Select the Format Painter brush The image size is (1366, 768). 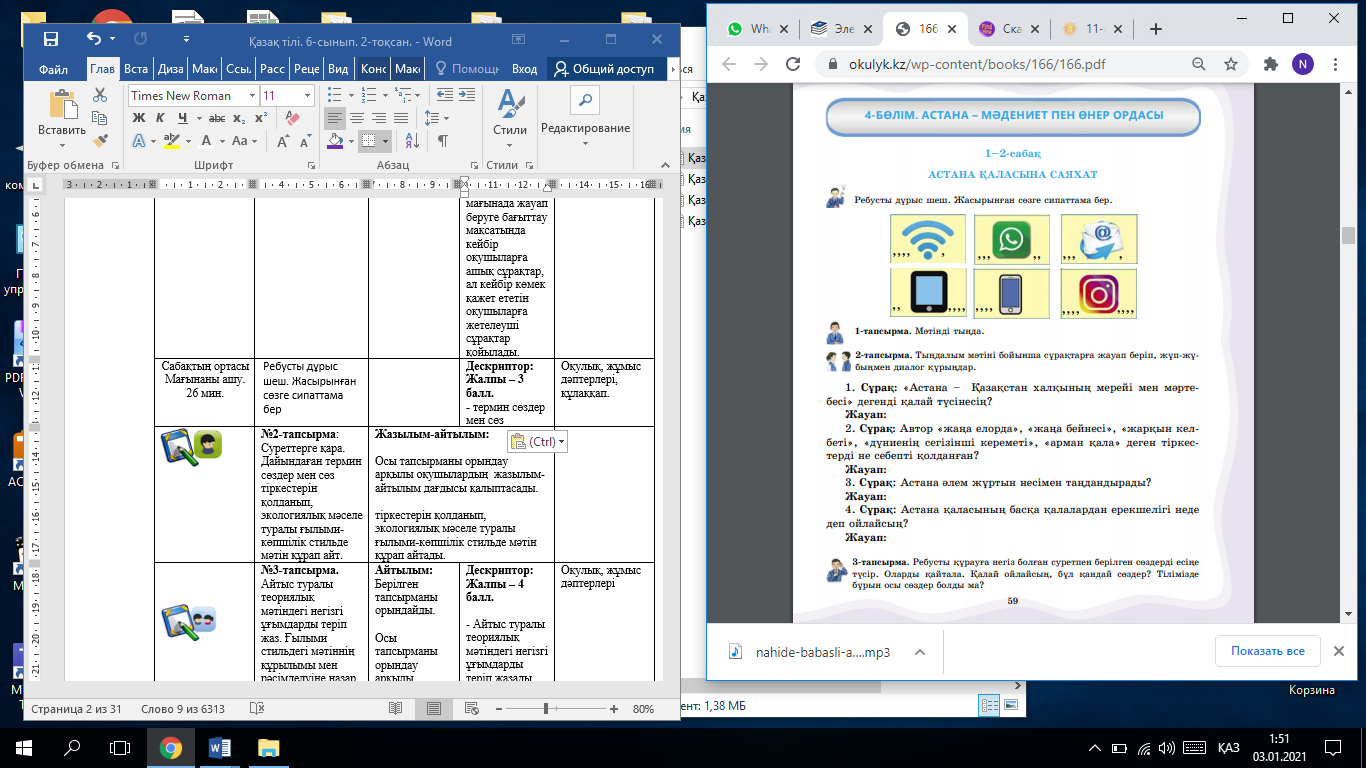[x=100, y=140]
